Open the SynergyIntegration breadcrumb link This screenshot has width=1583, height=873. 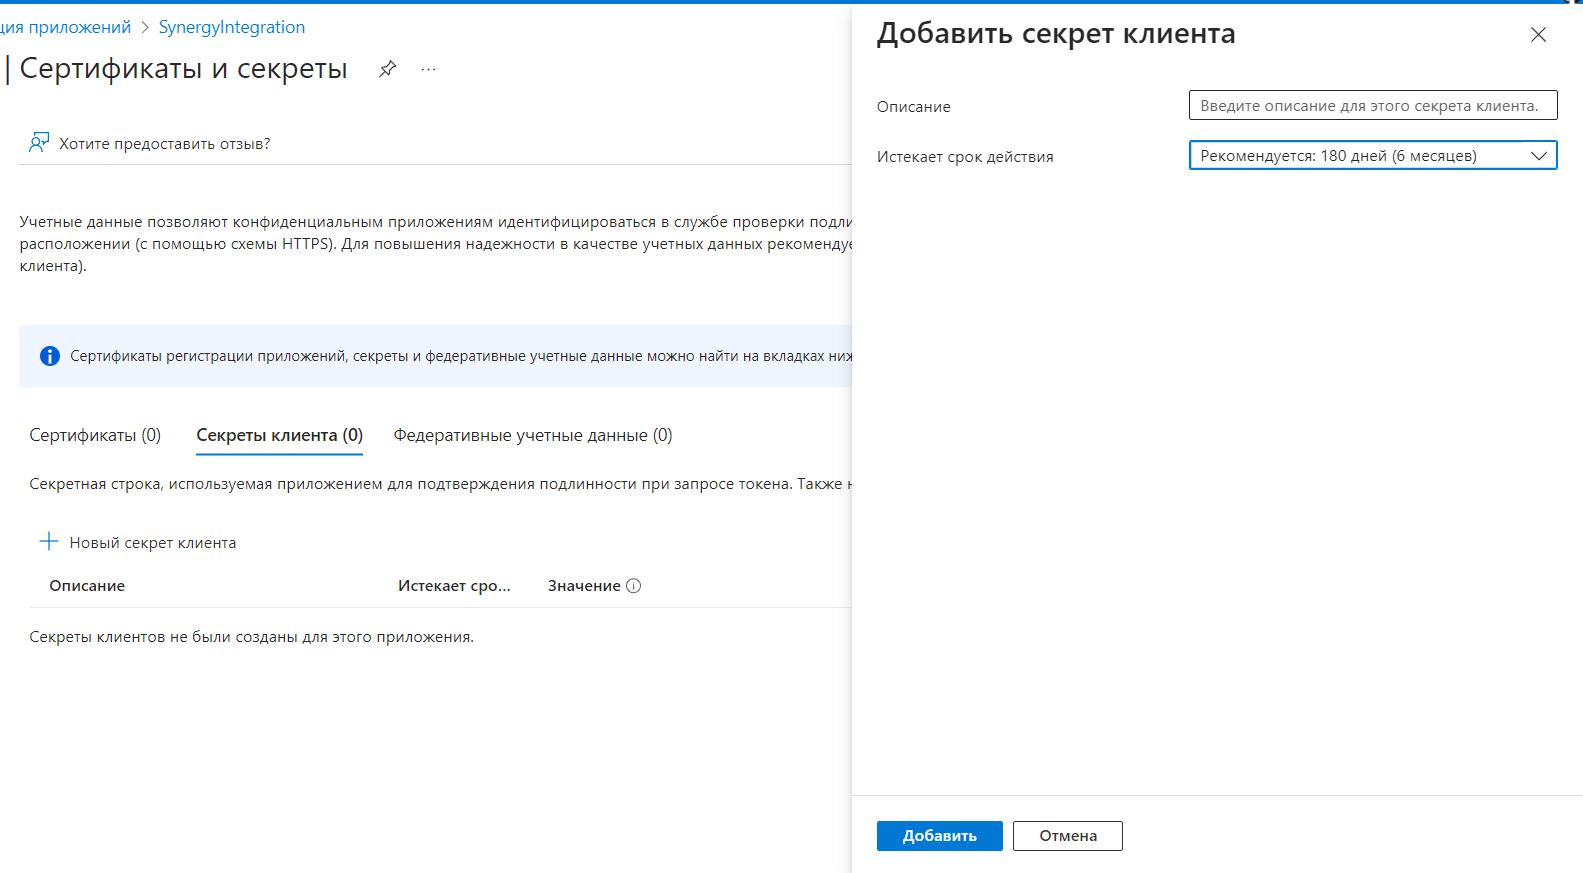232,27
